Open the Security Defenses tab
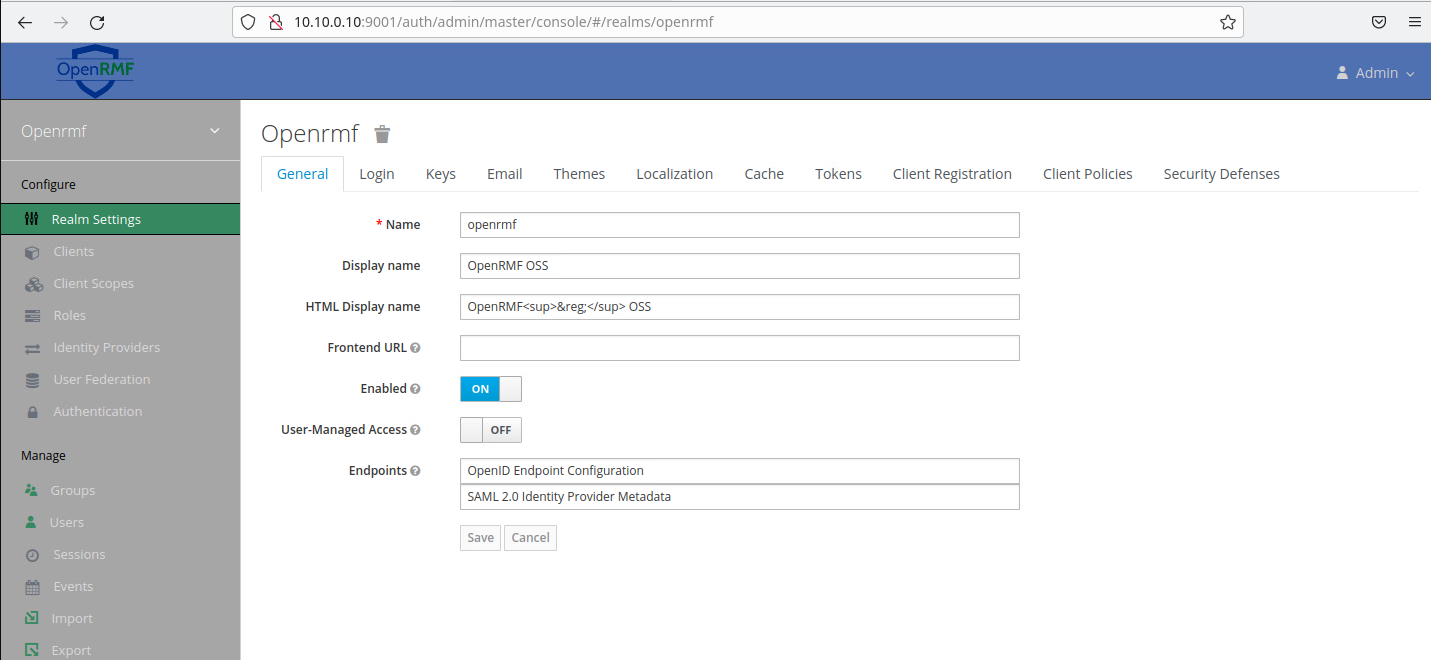1431x660 pixels. 1221,173
